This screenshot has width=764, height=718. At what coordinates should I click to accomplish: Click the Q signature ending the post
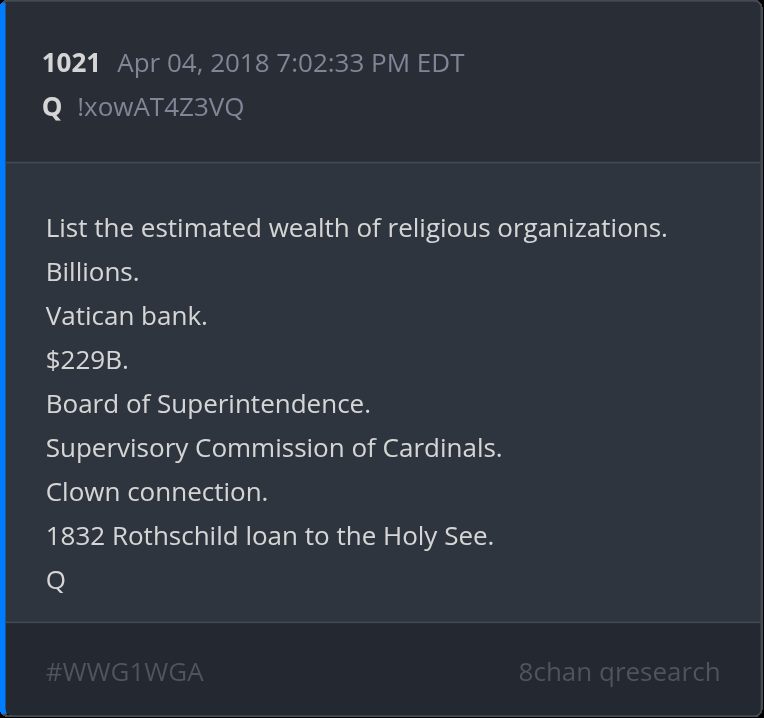(x=56, y=580)
